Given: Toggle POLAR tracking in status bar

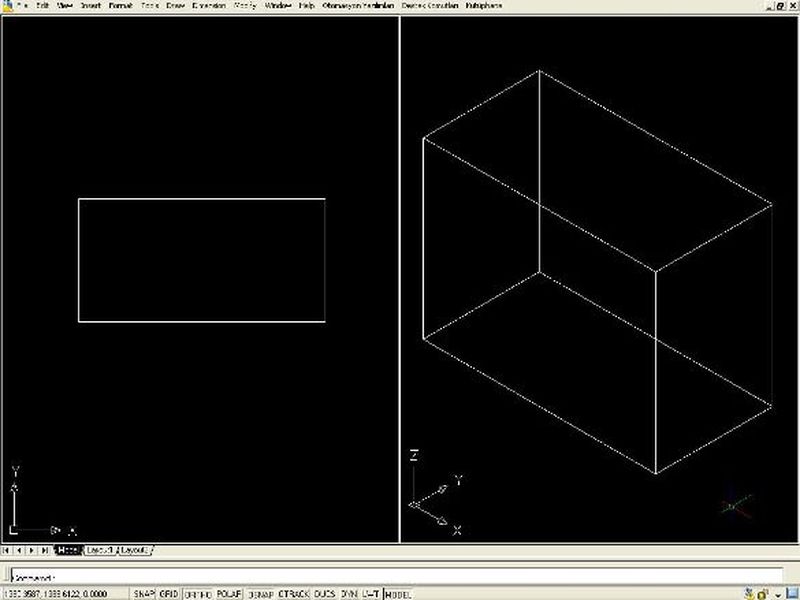Looking at the screenshot, I should tap(229, 593).
